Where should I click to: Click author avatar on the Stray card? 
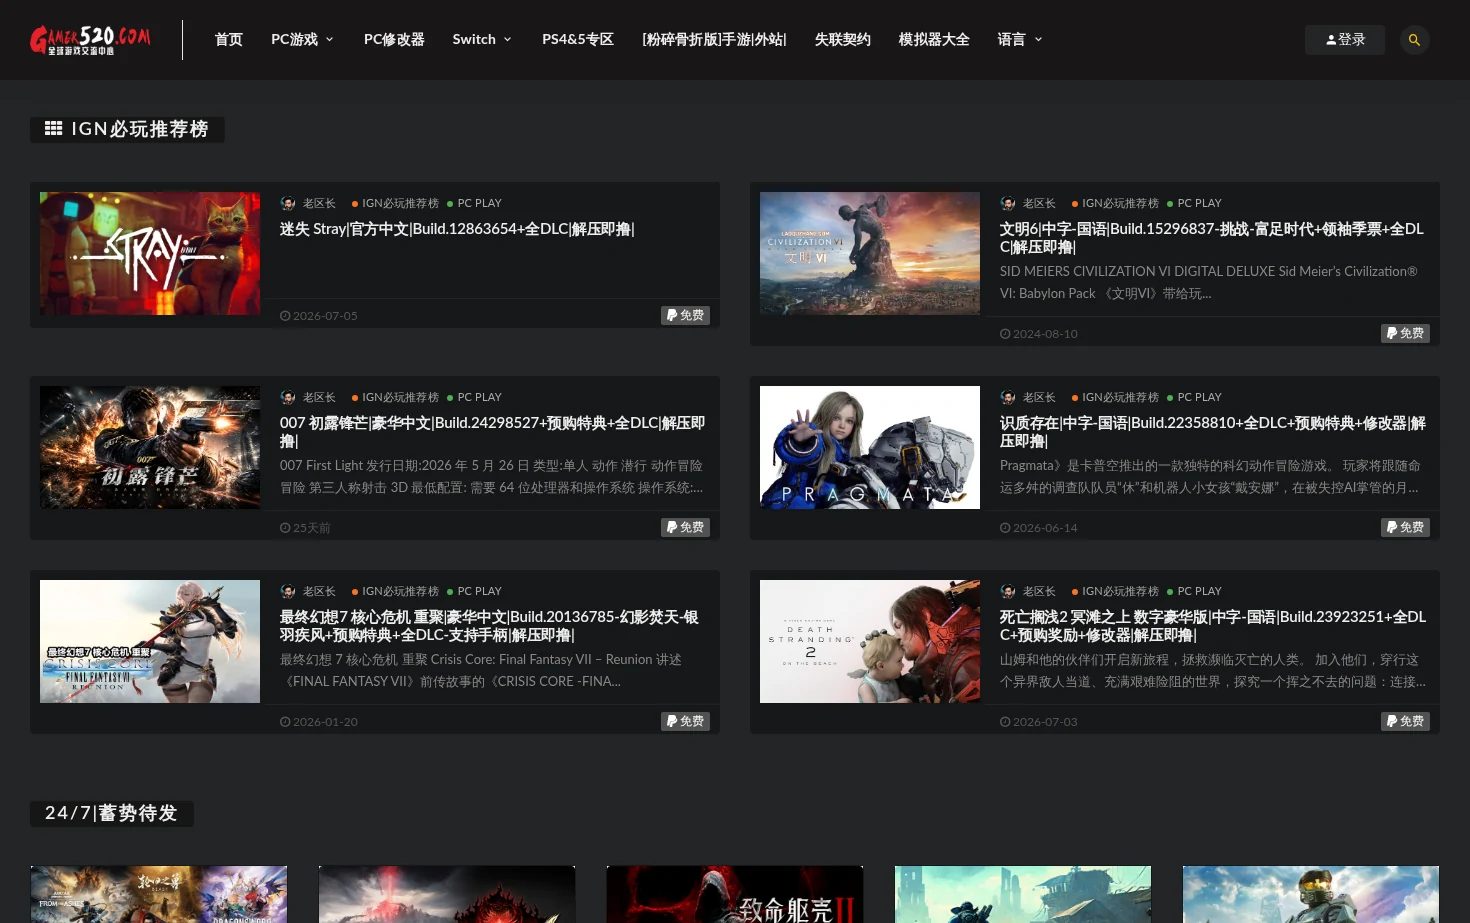coord(288,203)
